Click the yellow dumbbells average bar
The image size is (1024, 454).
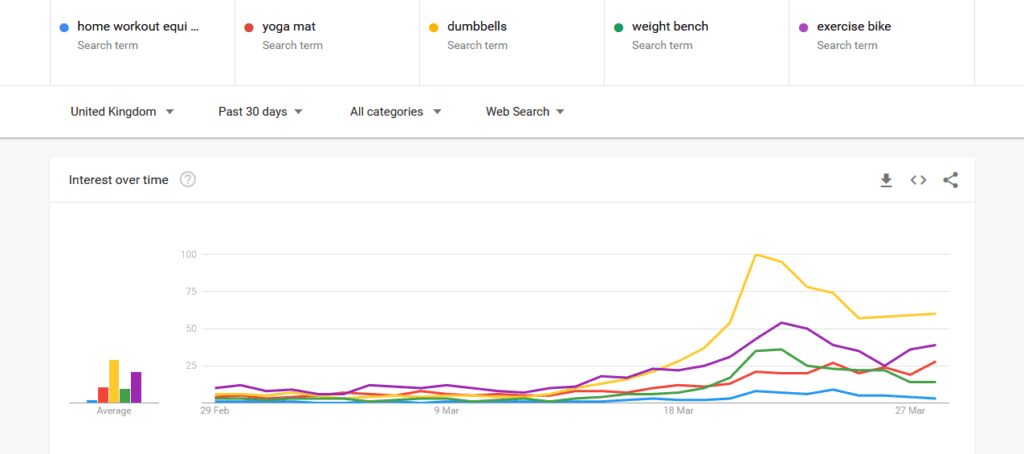114,382
